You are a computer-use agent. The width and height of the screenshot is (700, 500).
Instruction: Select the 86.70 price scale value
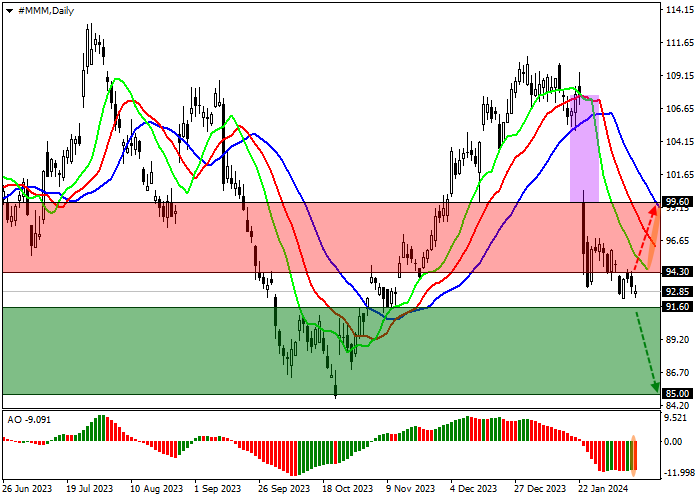(x=680, y=372)
